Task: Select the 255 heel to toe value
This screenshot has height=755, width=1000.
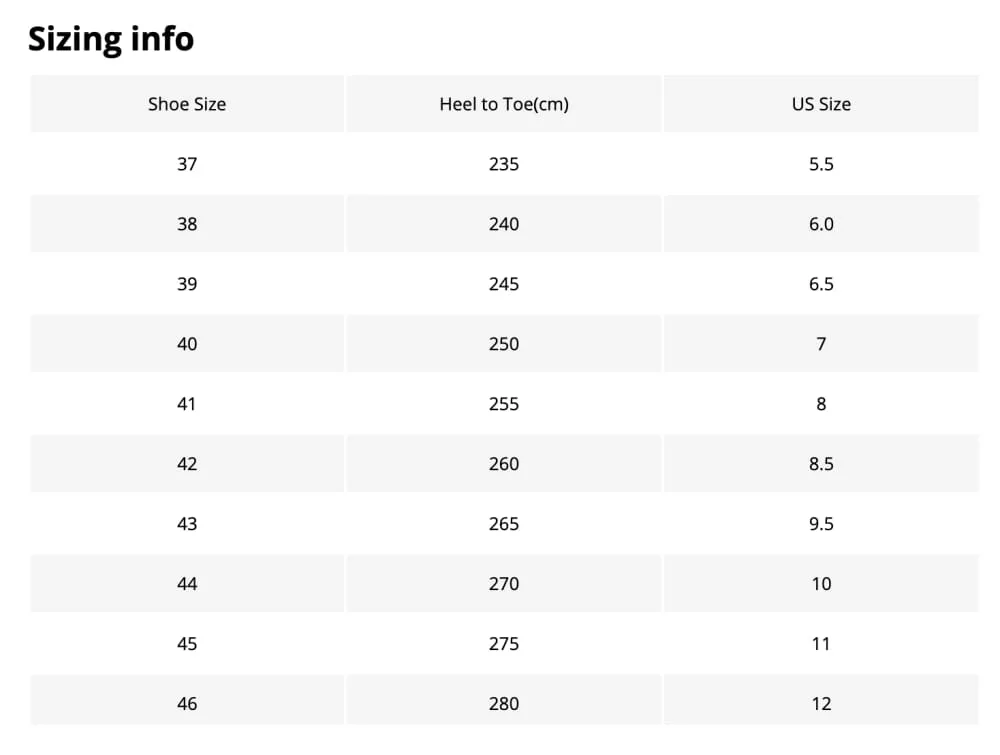Action: pyautogui.click(x=504, y=404)
